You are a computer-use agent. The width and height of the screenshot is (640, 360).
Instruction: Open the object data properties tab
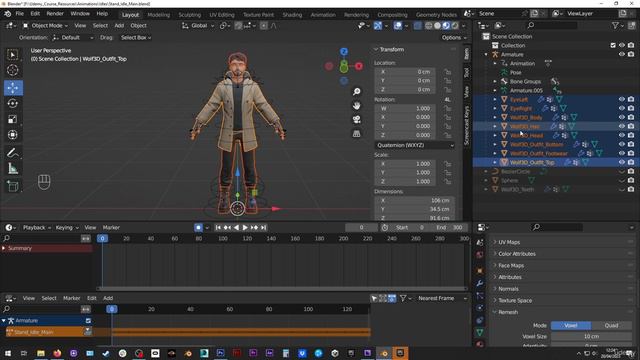coord(480,332)
